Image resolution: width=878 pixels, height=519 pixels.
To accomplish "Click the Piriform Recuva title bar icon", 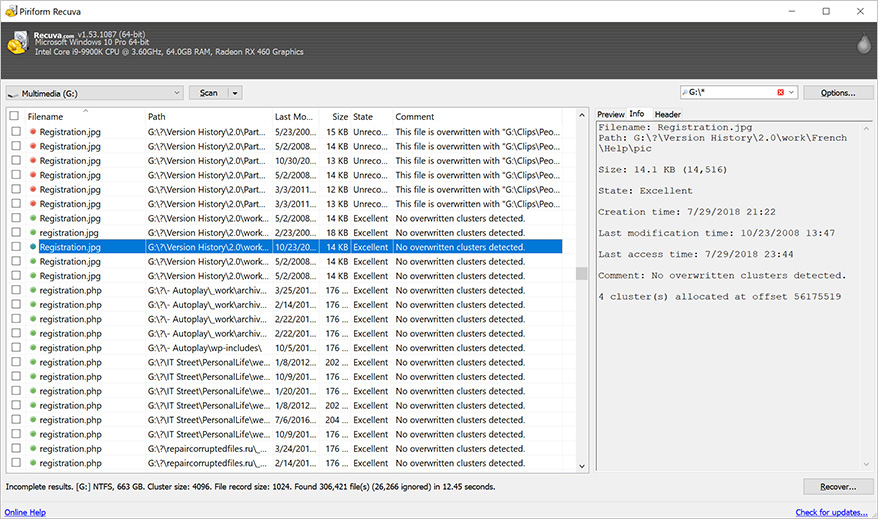I will pos(11,11).
